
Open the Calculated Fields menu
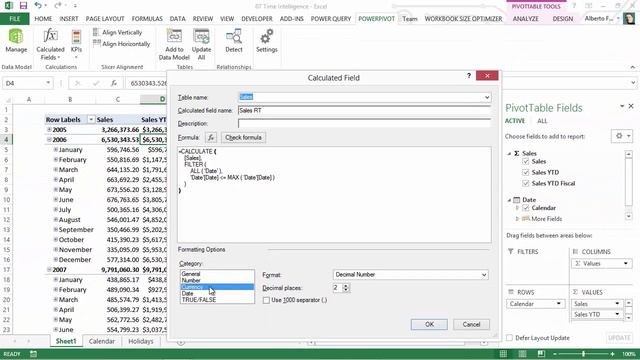coord(50,44)
